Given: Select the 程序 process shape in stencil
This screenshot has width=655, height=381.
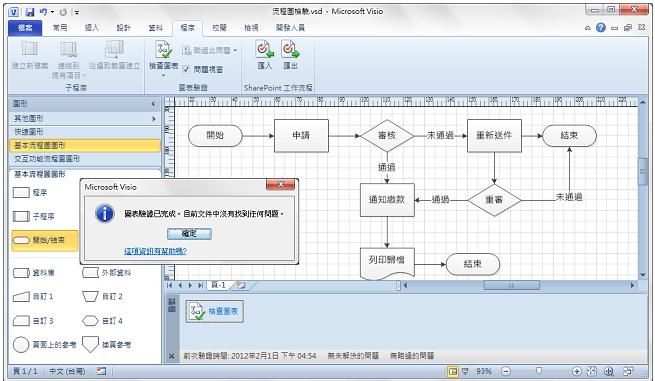Looking at the screenshot, I should point(30,193).
